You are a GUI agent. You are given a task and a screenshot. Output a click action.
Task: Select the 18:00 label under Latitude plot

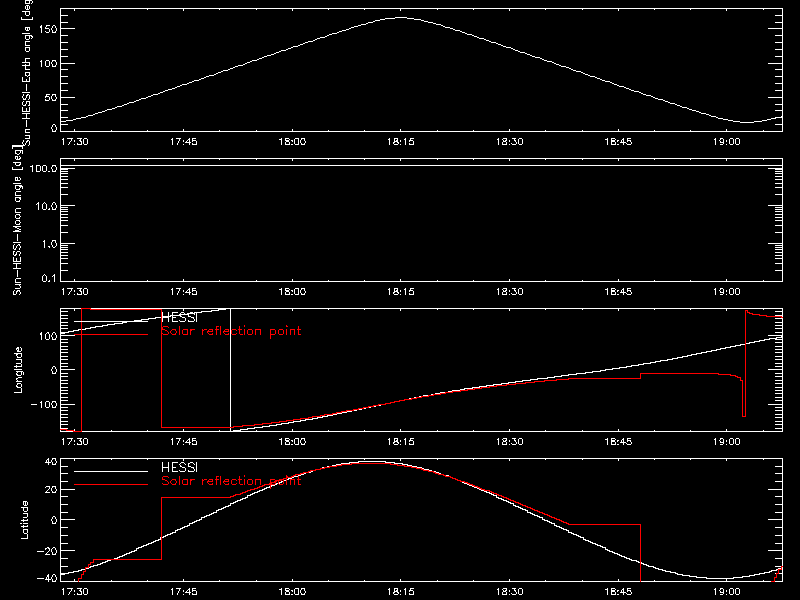tap(292, 591)
